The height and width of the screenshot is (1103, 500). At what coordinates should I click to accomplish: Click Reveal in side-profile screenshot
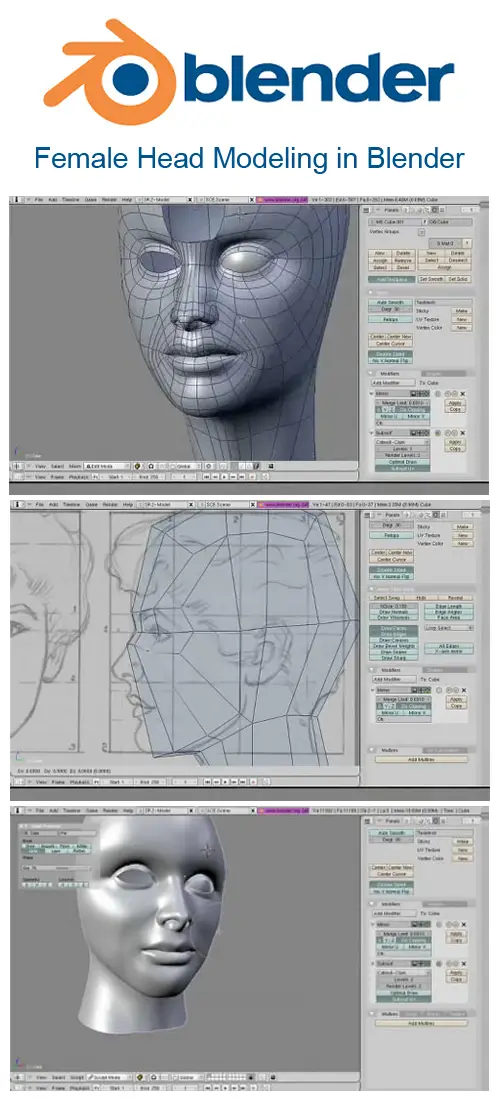click(456, 598)
